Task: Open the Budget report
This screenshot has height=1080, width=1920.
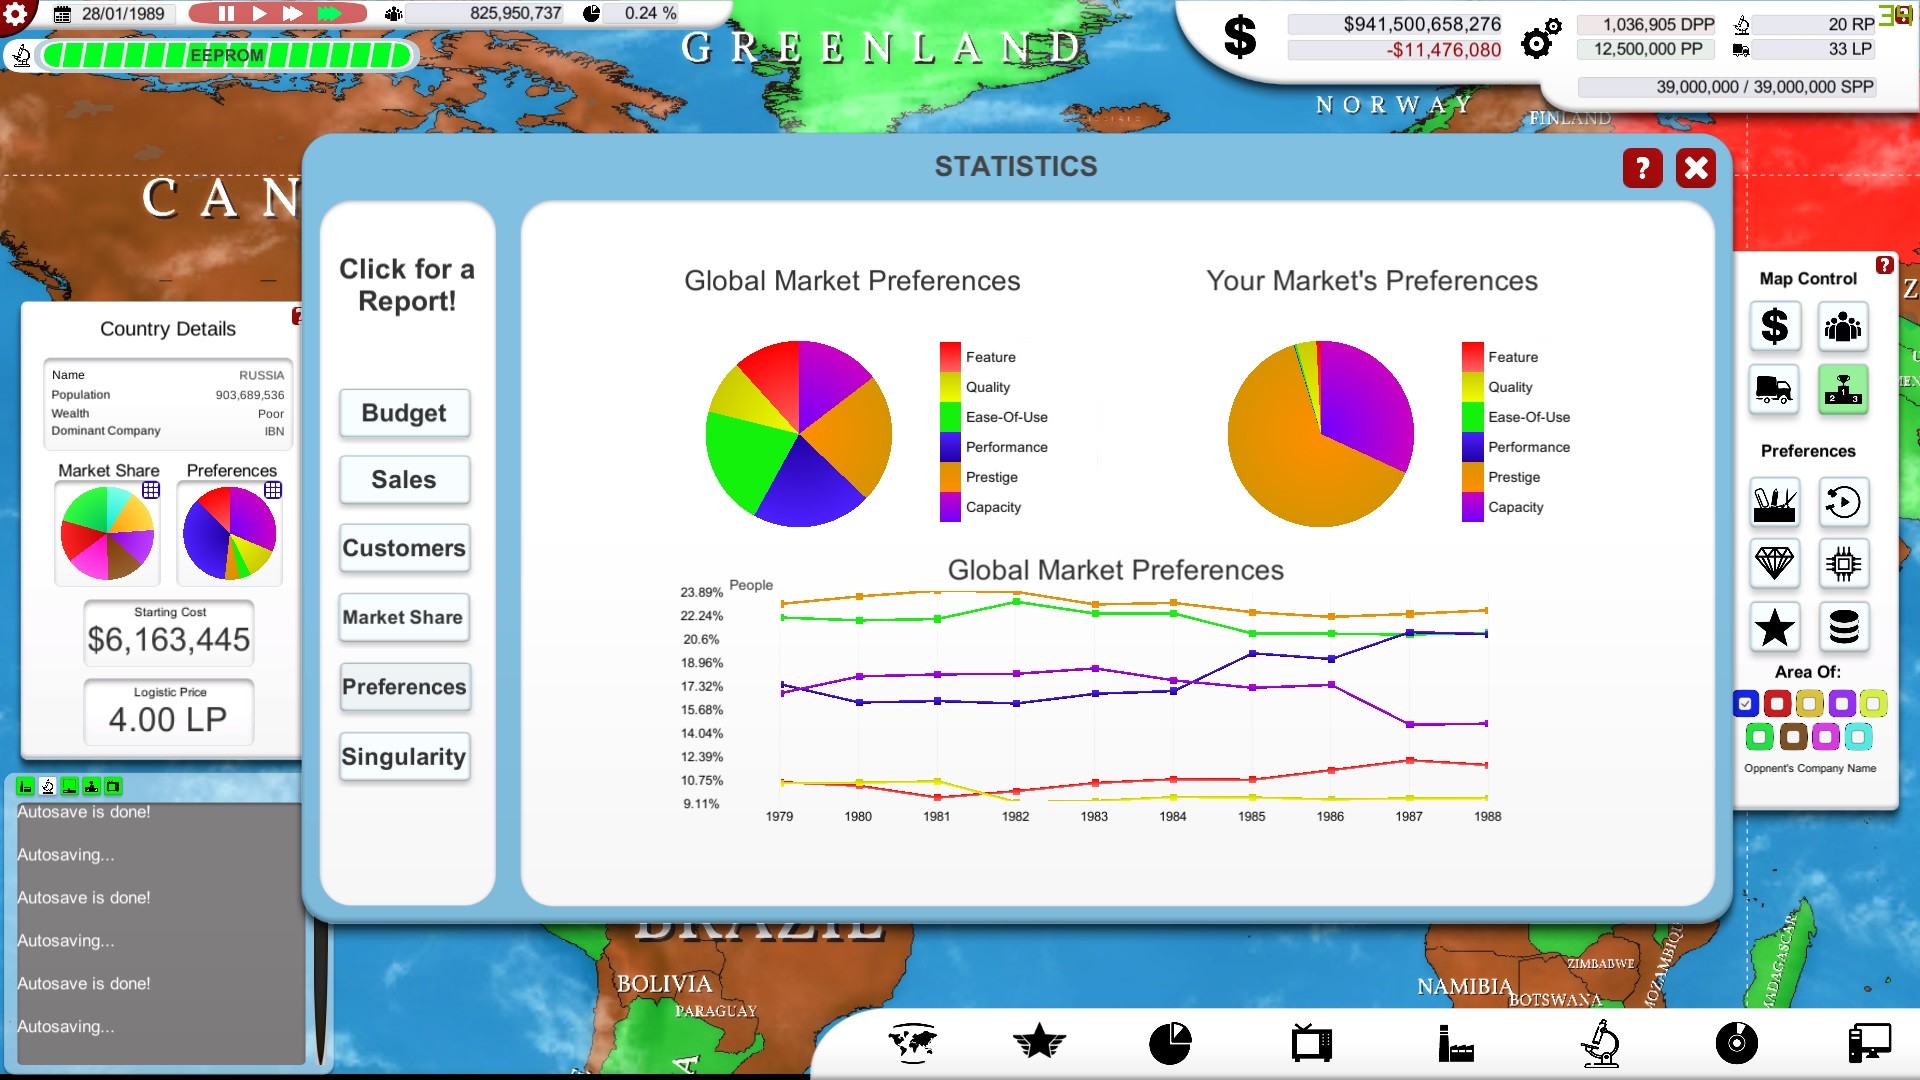Action: tap(404, 413)
